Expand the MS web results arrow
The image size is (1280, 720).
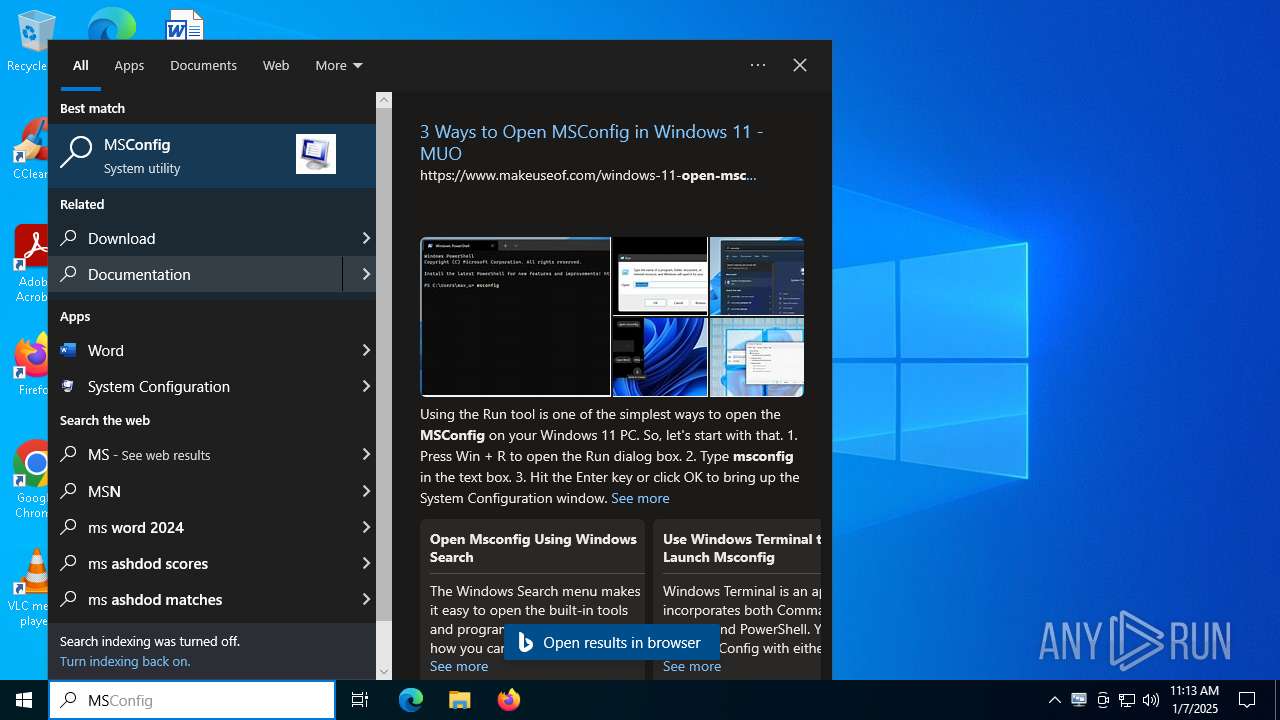[366, 455]
